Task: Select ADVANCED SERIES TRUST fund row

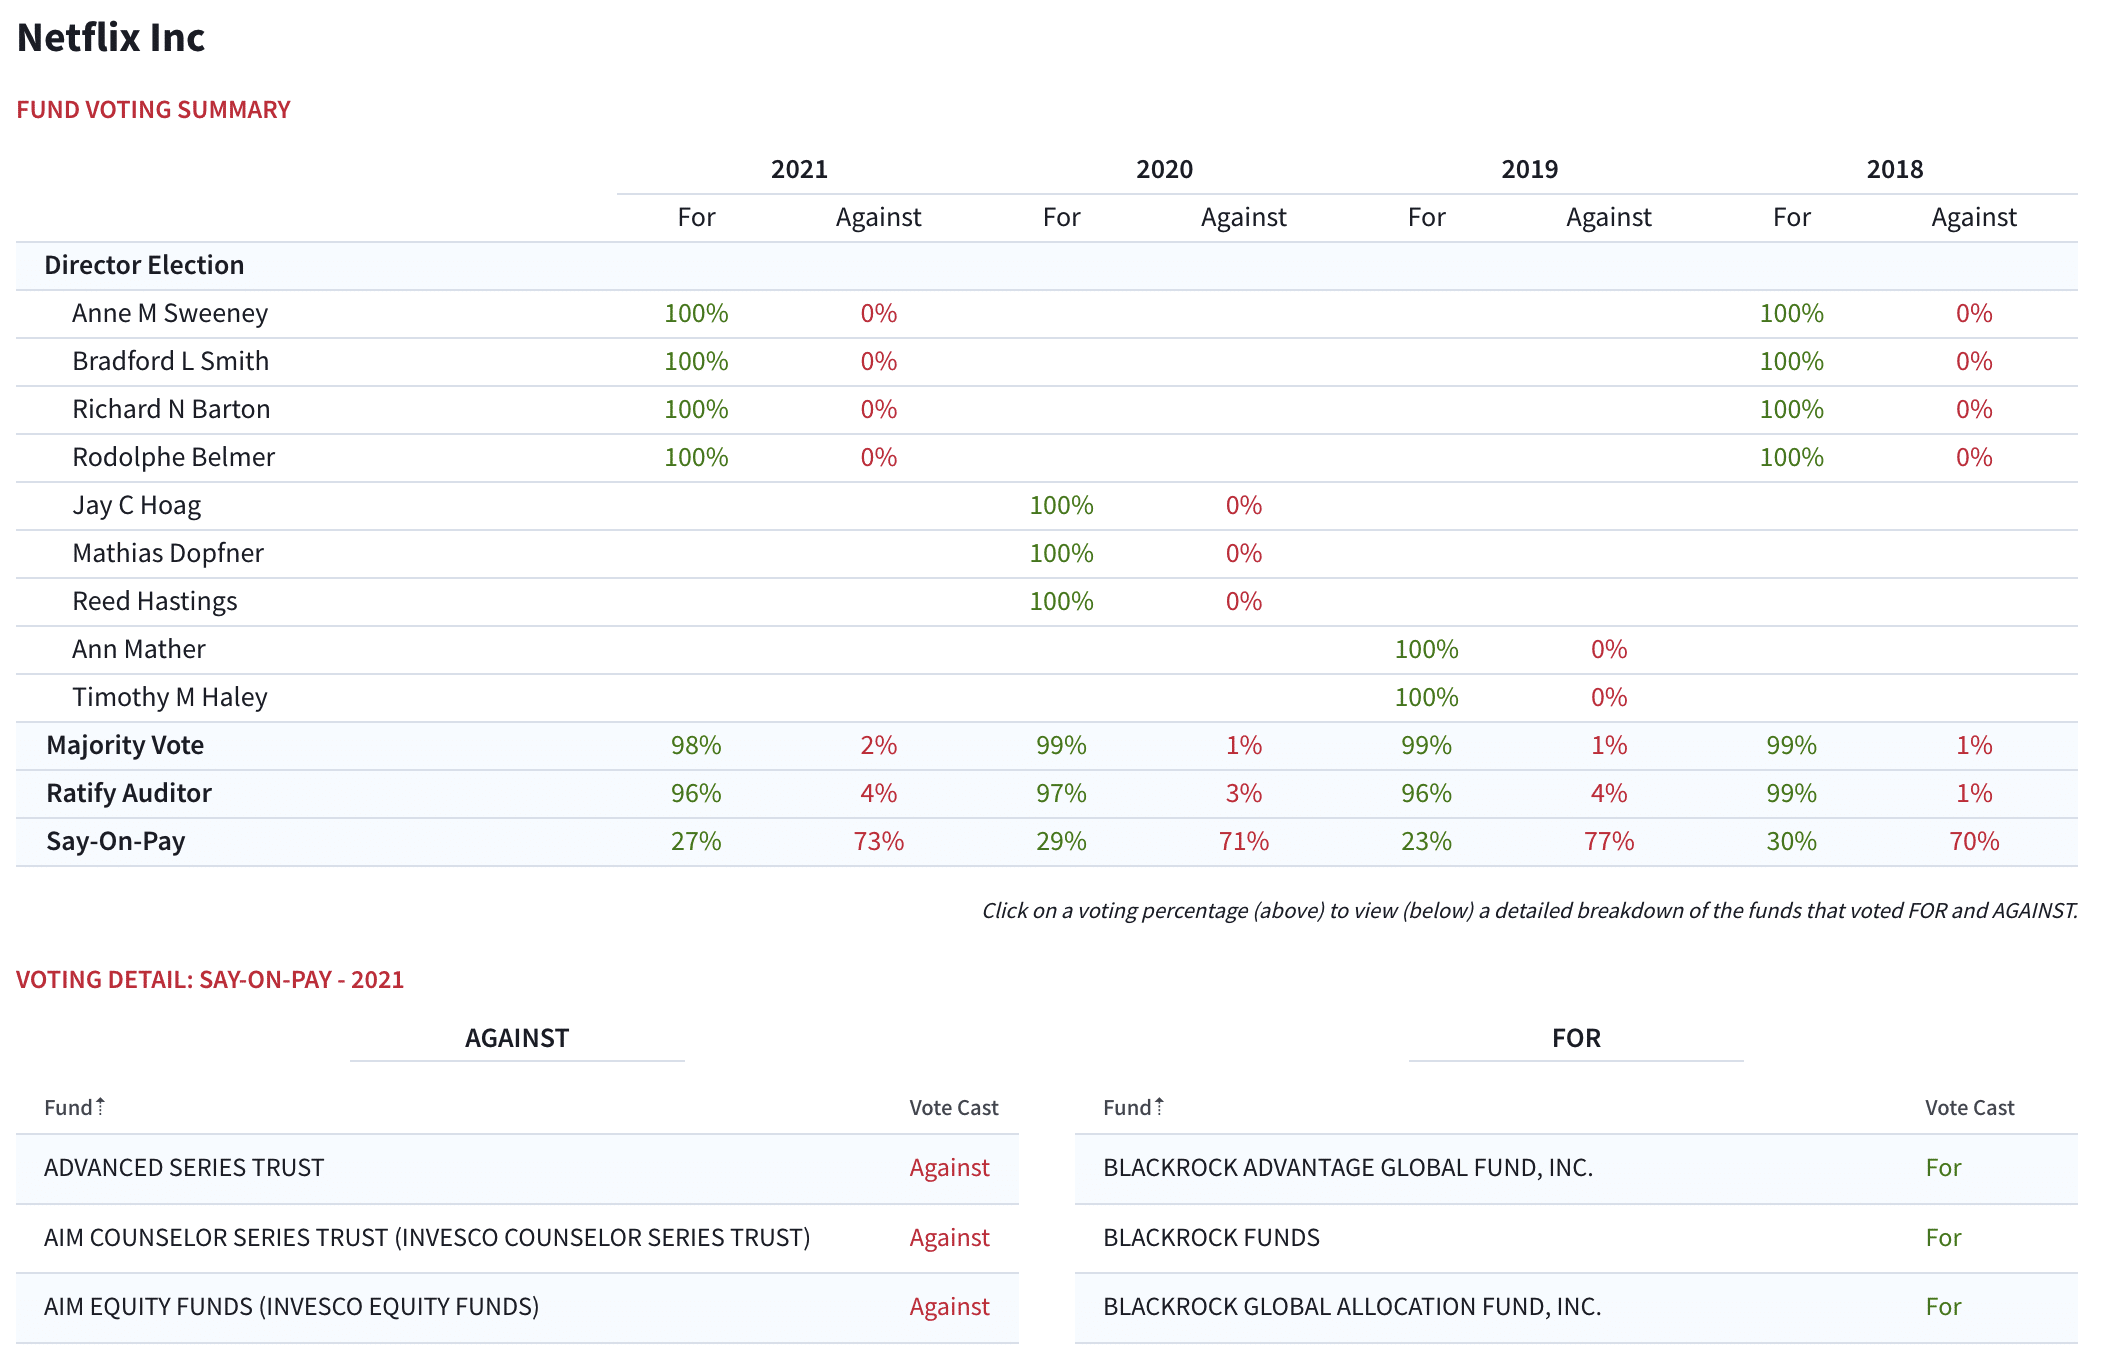Action: click(x=517, y=1168)
